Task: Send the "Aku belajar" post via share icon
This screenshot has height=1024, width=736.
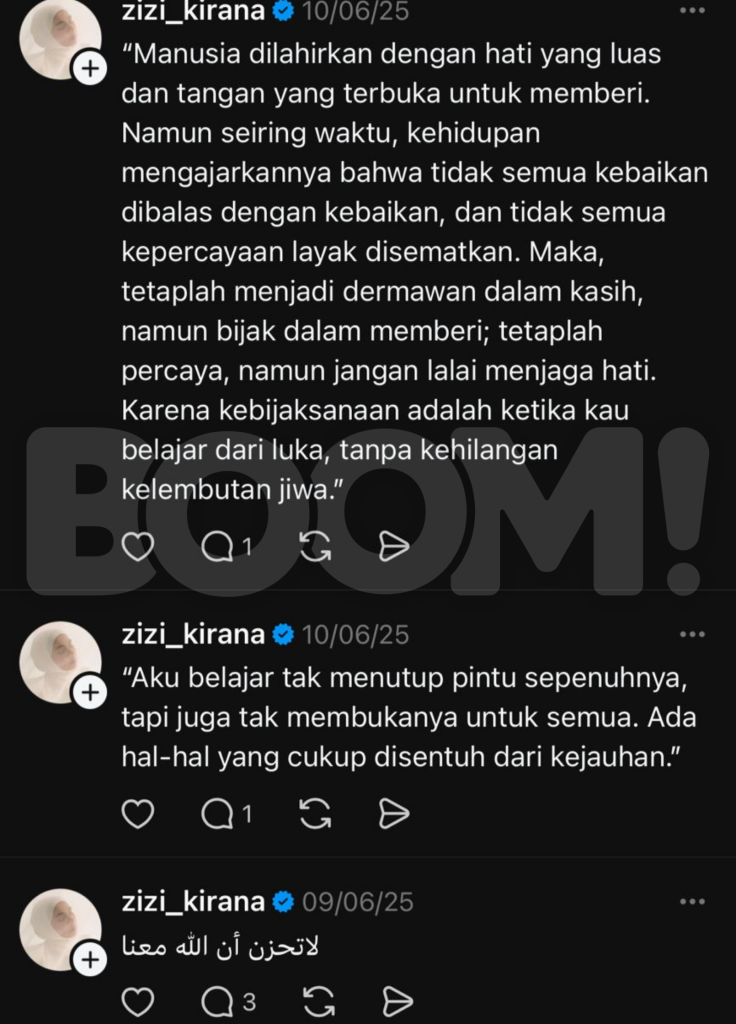Action: point(394,814)
